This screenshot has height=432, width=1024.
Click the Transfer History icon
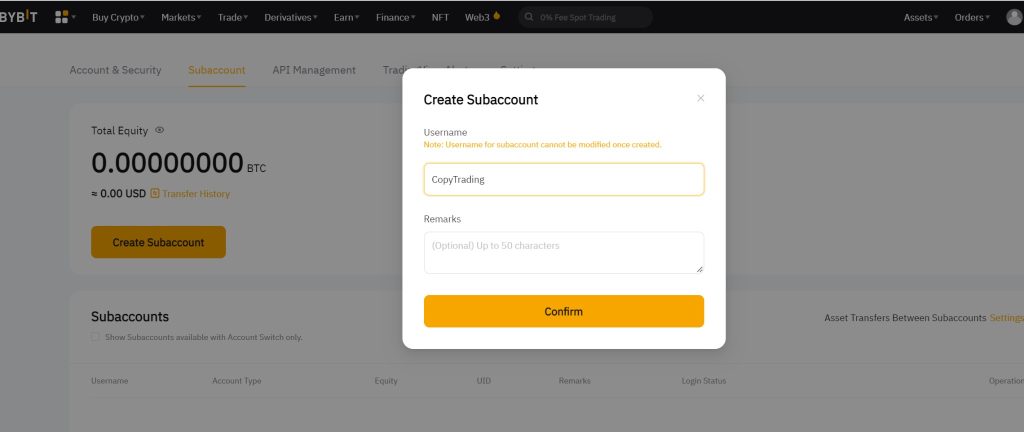click(x=155, y=194)
